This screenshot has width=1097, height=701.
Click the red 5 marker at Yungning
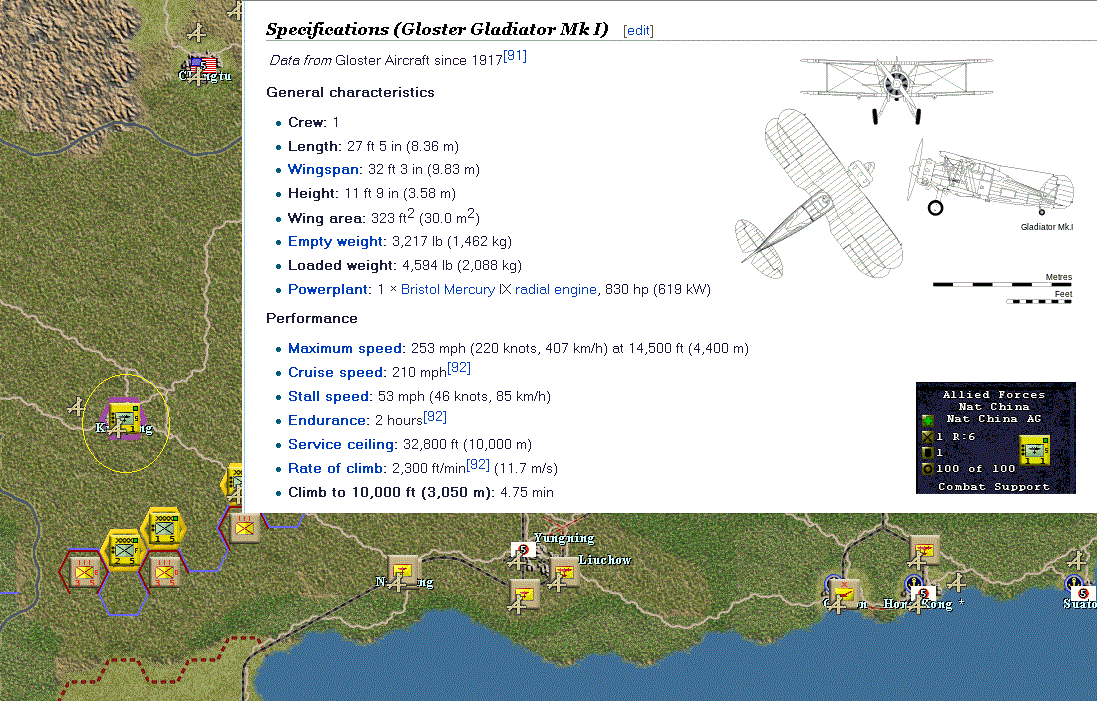(523, 550)
